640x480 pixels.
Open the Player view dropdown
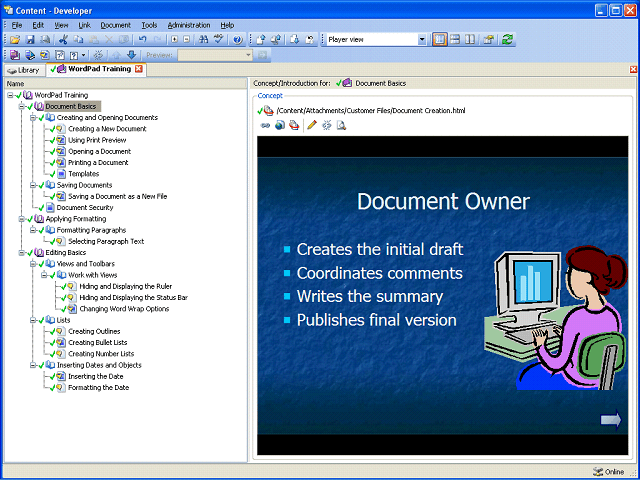[422, 40]
